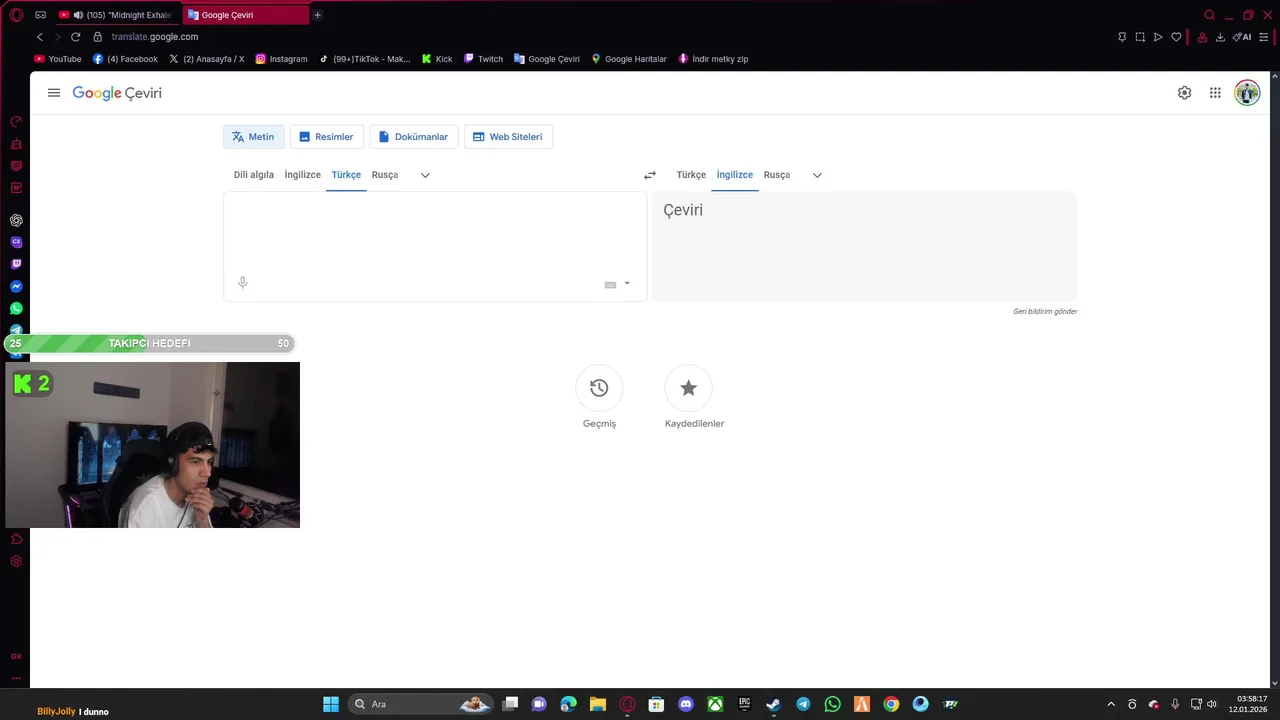The height and width of the screenshot is (720, 1280).
Task: Open İndir metky zip bookmark
Action: tap(713, 59)
